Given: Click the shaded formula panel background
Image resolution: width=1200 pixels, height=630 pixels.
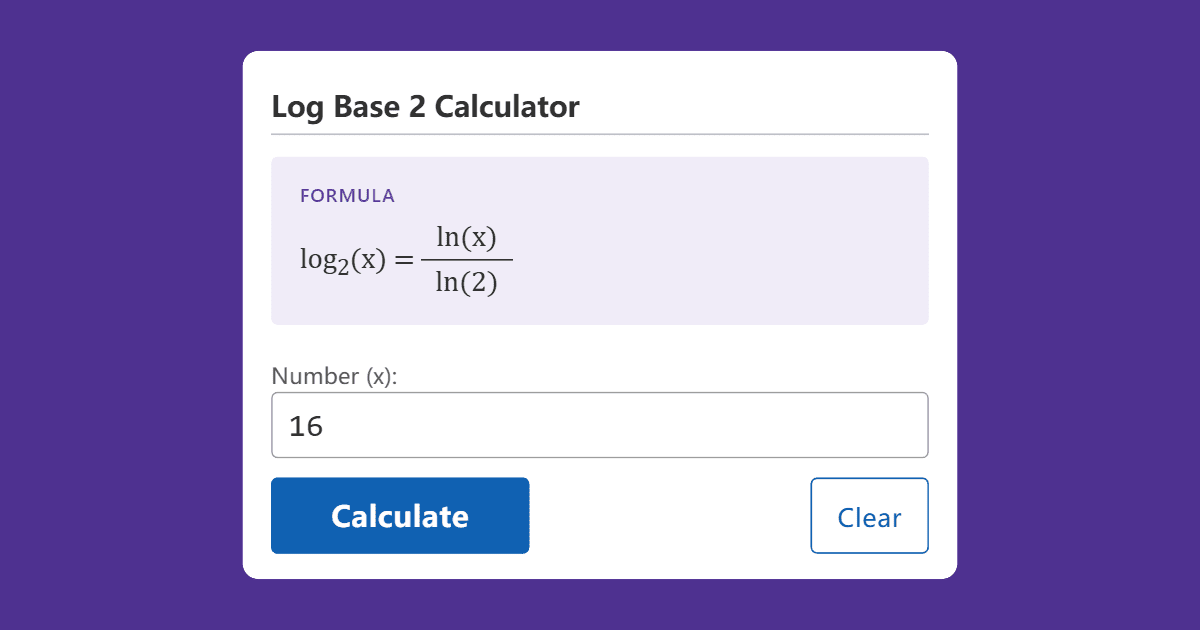Looking at the screenshot, I should (750, 240).
